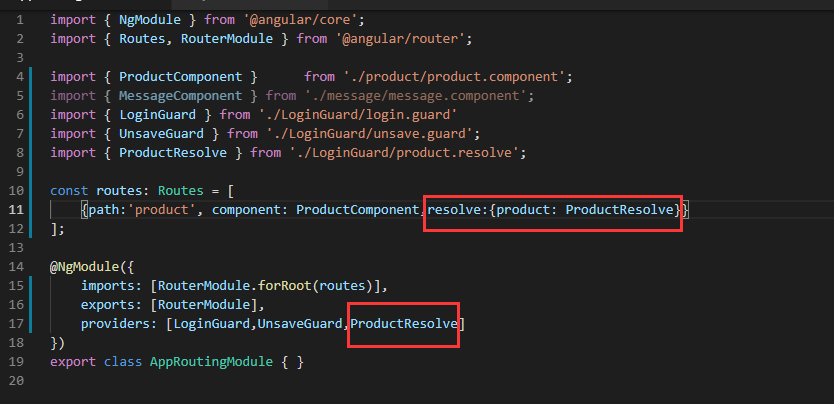Click 'NgModule' in the first import
The height and width of the screenshot is (404, 834).
pos(150,20)
